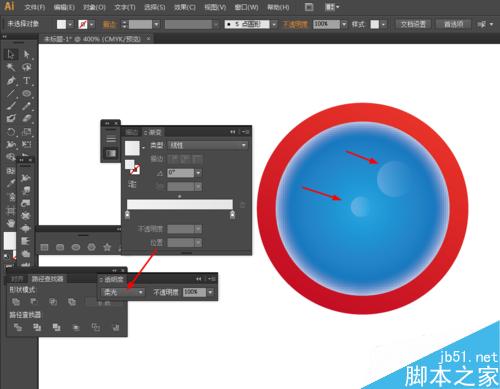Click Transparency panel opacity field 100%
The image size is (500, 389).
(195, 292)
